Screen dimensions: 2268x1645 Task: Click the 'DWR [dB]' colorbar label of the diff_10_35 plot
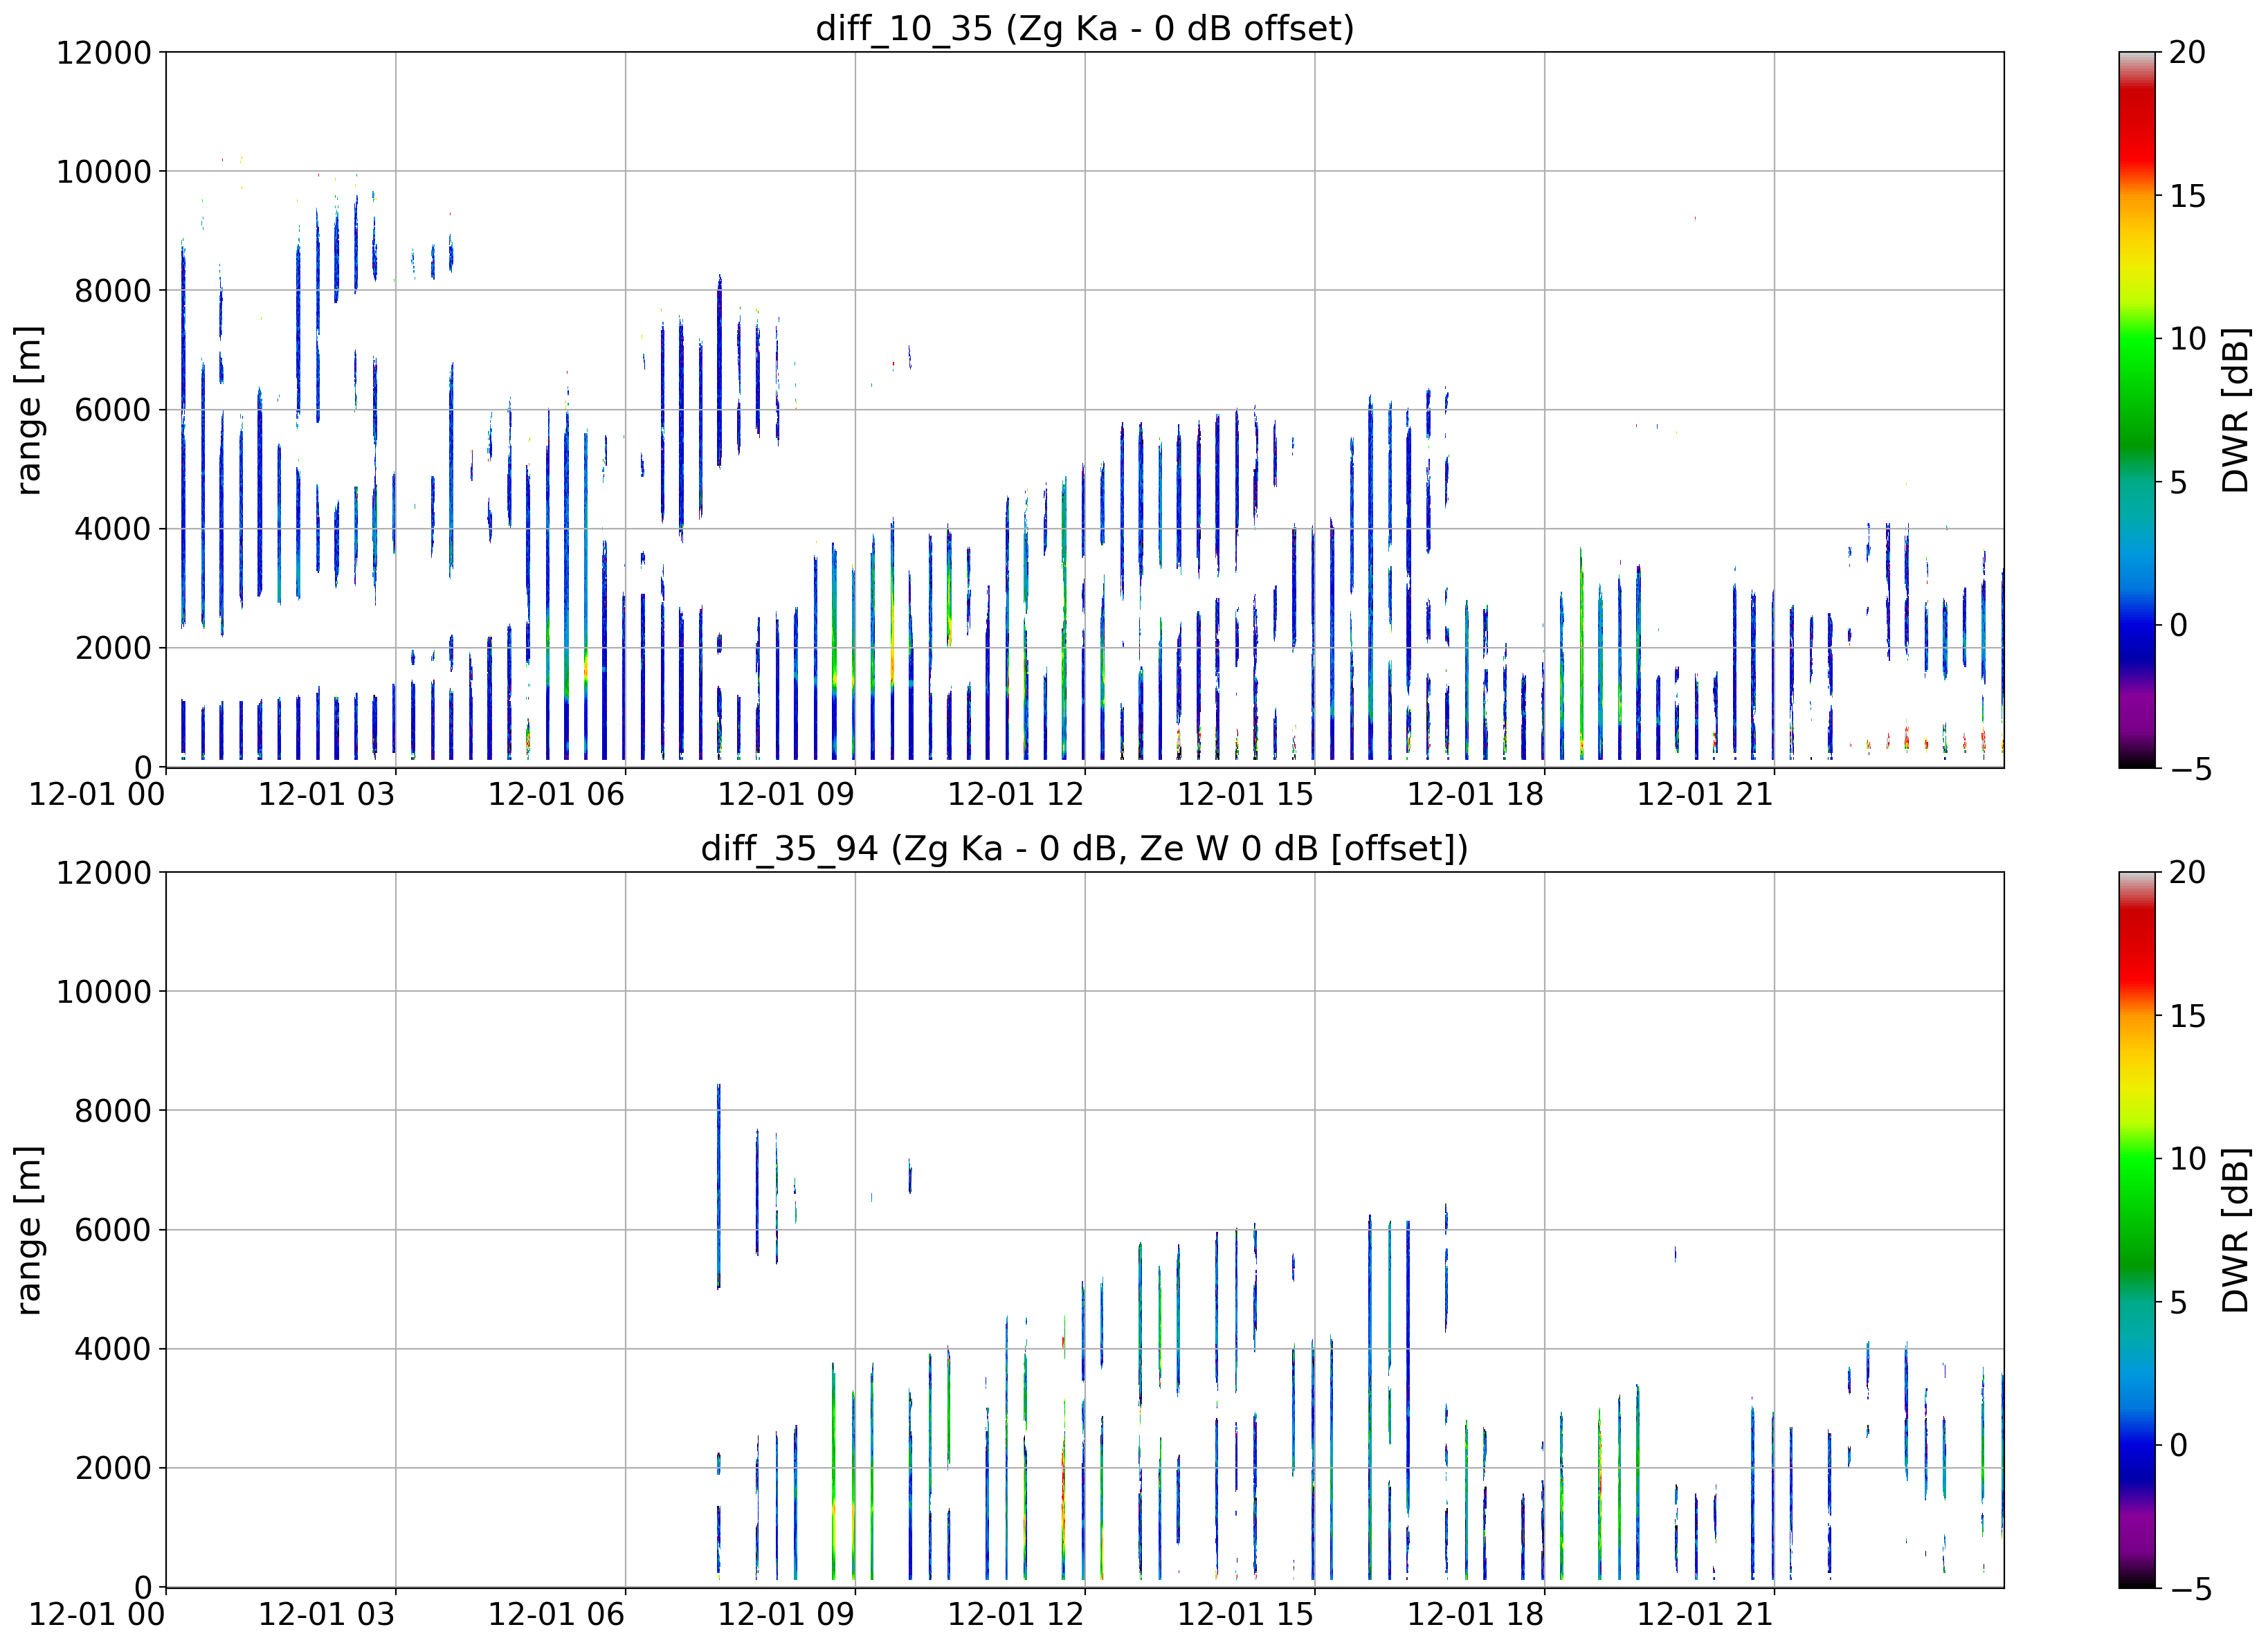coord(2235,410)
